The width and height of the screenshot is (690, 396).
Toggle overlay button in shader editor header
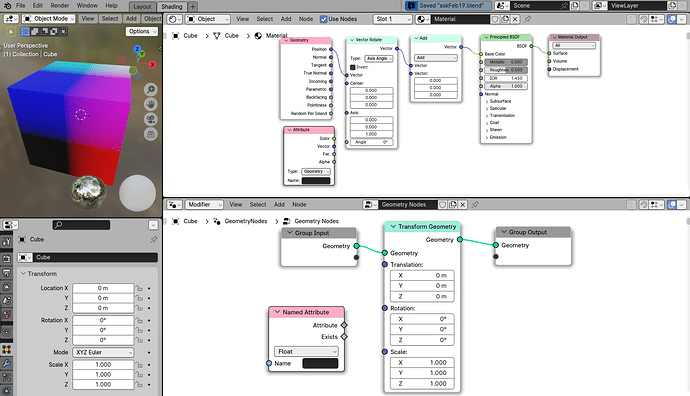tap(672, 19)
